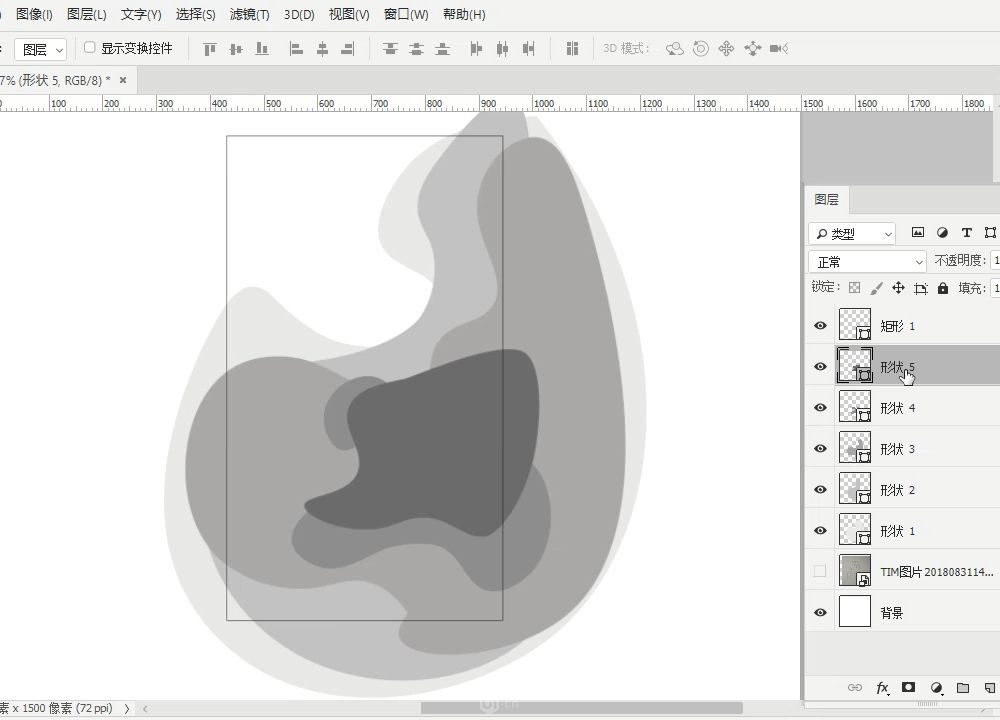Filter layers by shape layer icon
Viewport: 1000px width, 720px height.
(990, 233)
